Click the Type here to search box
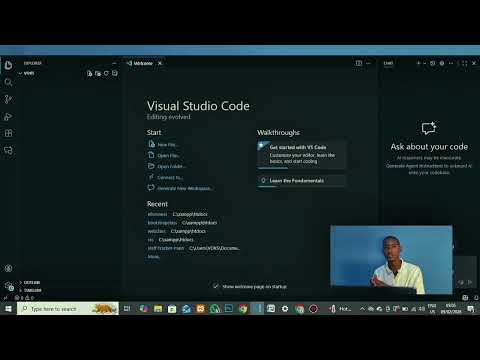 68,309
